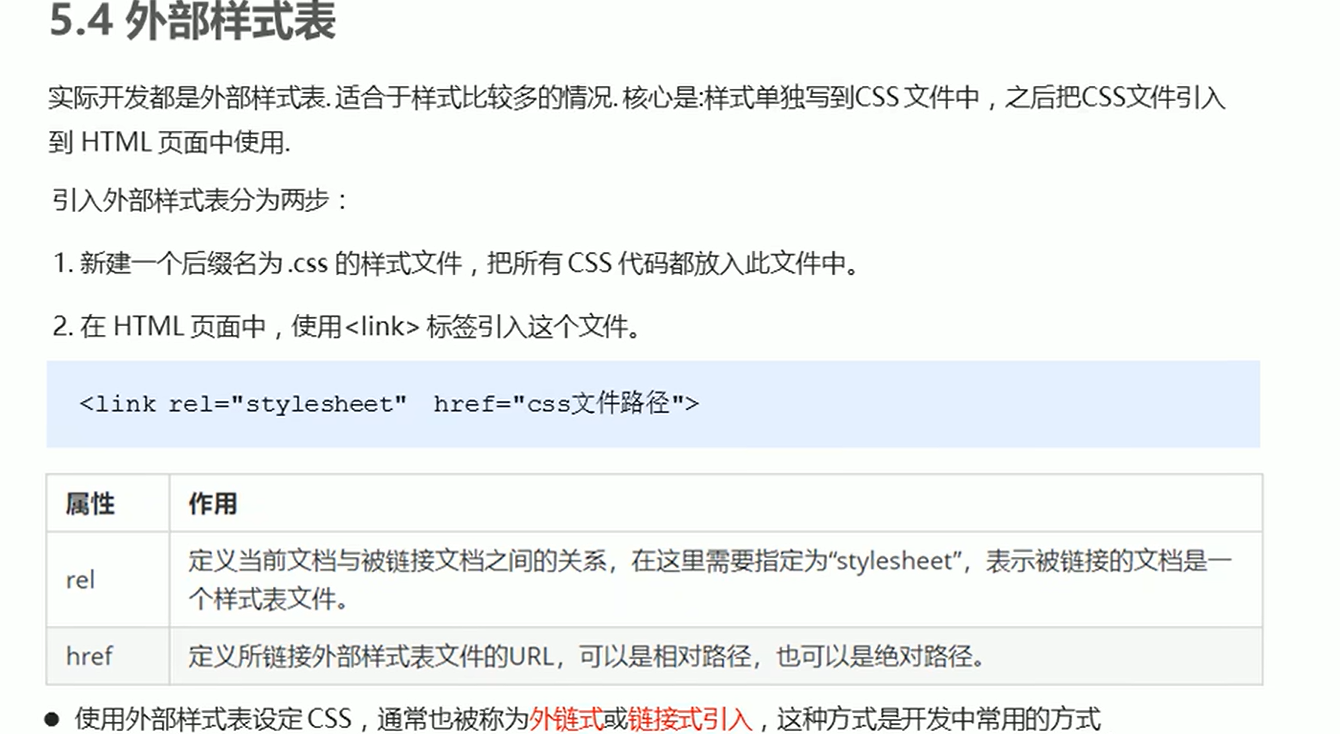The width and height of the screenshot is (1340, 734).
Task: Click the rel description mentioning stylesheet
Action: (x=710, y=580)
